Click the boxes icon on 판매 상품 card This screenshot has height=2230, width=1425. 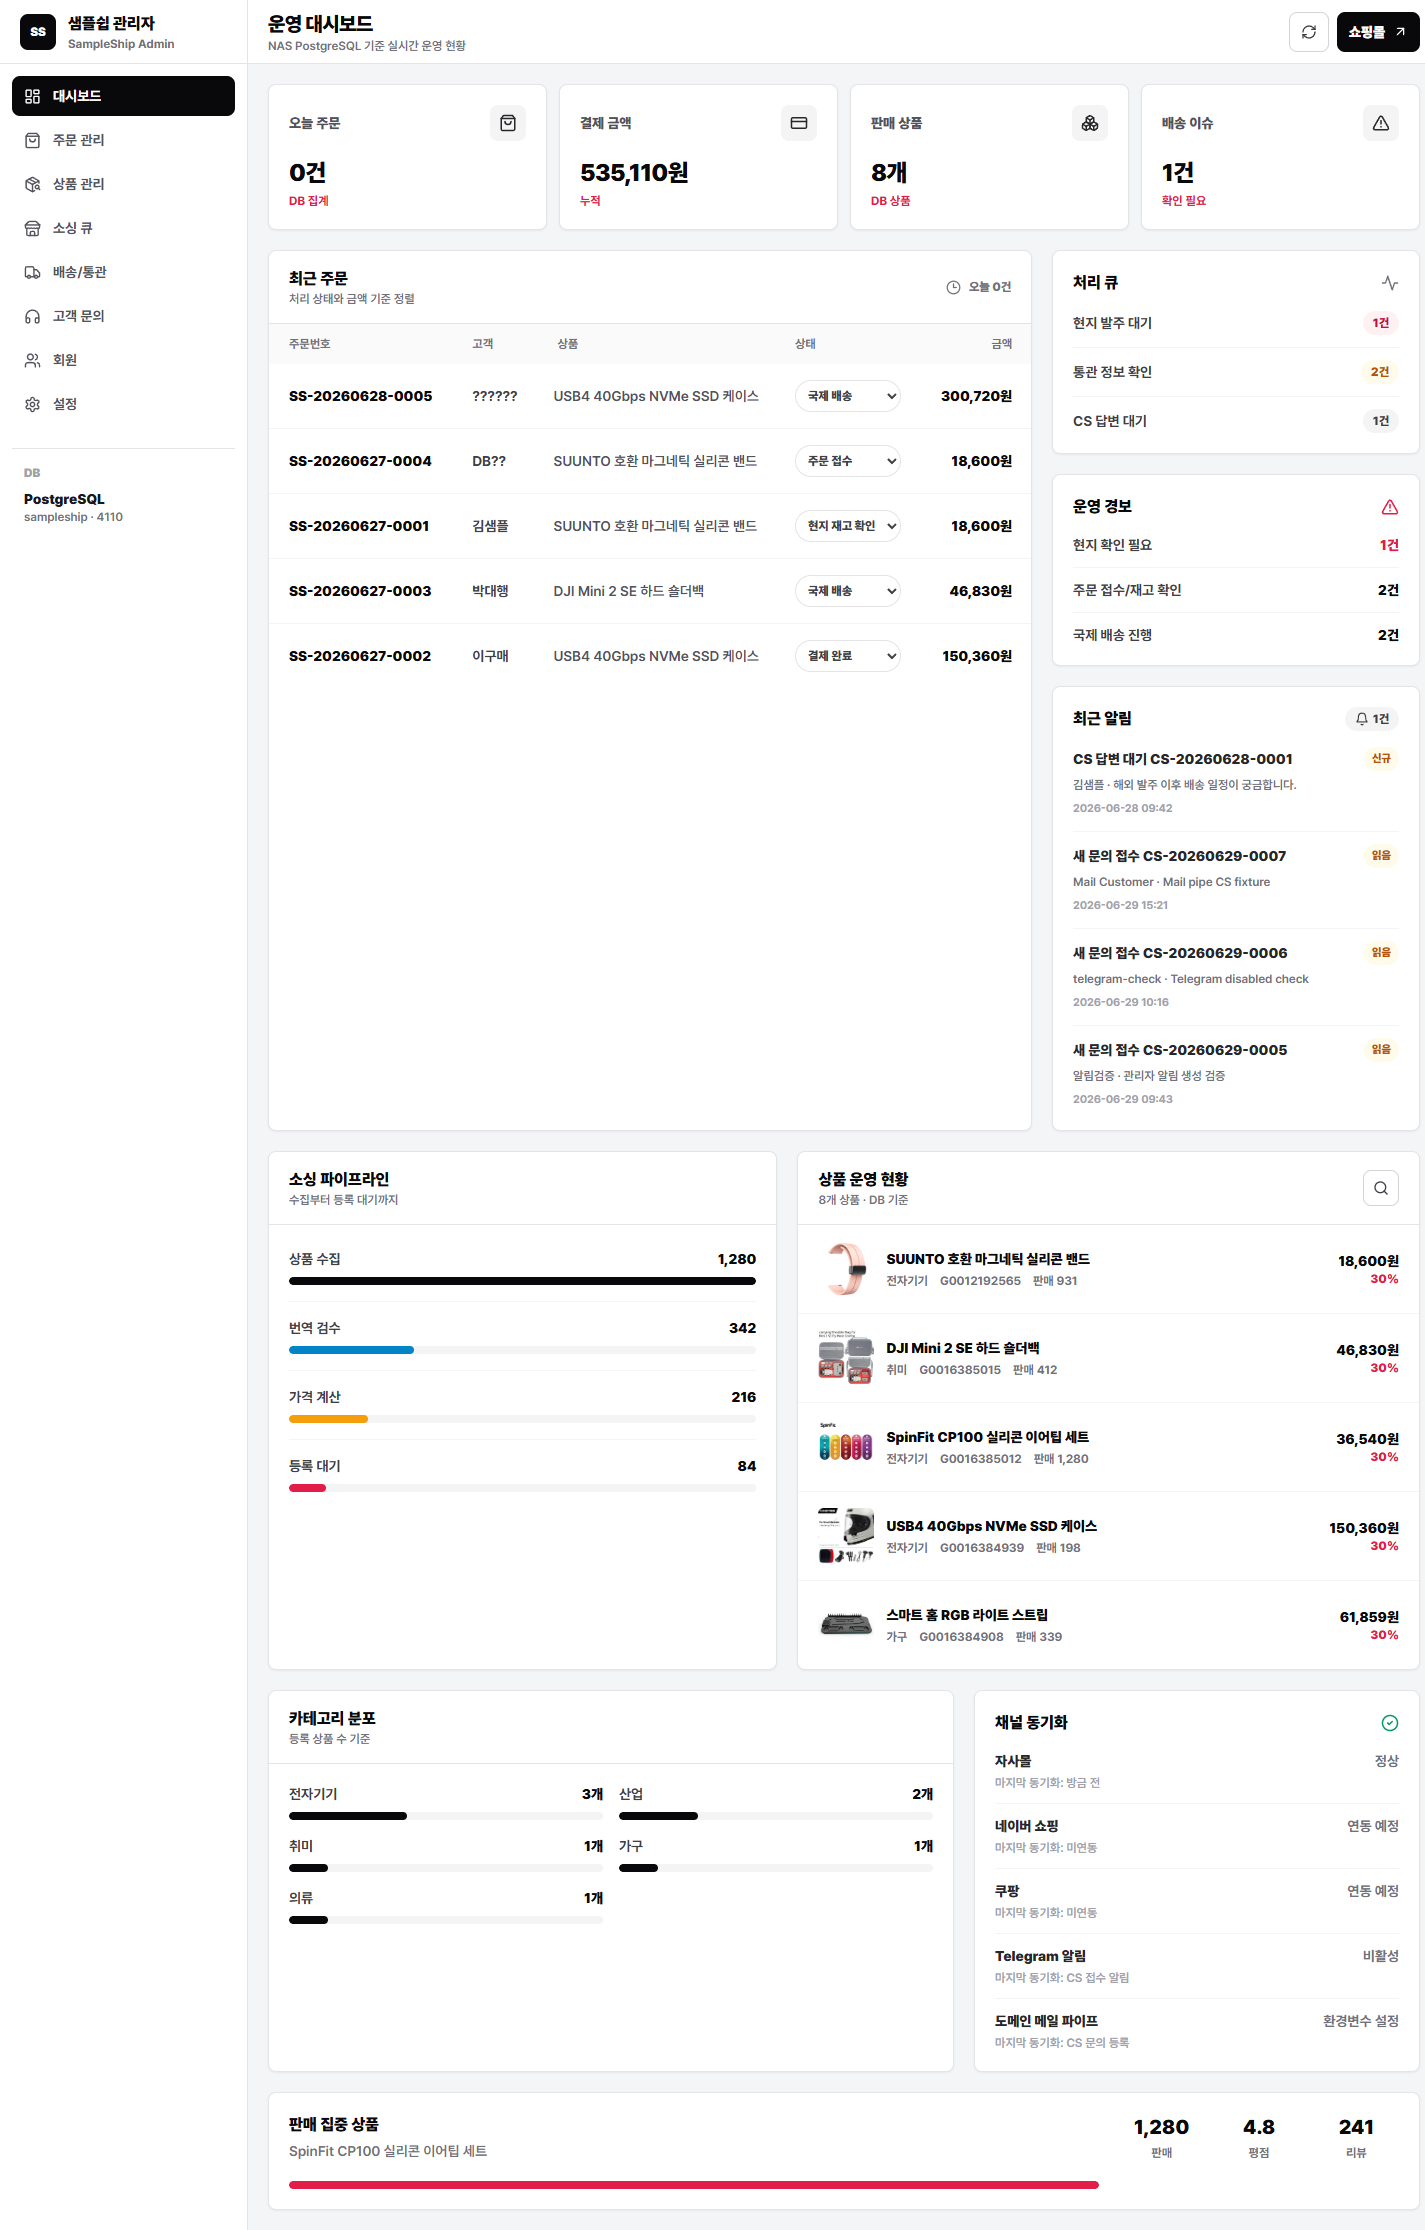click(x=1090, y=123)
